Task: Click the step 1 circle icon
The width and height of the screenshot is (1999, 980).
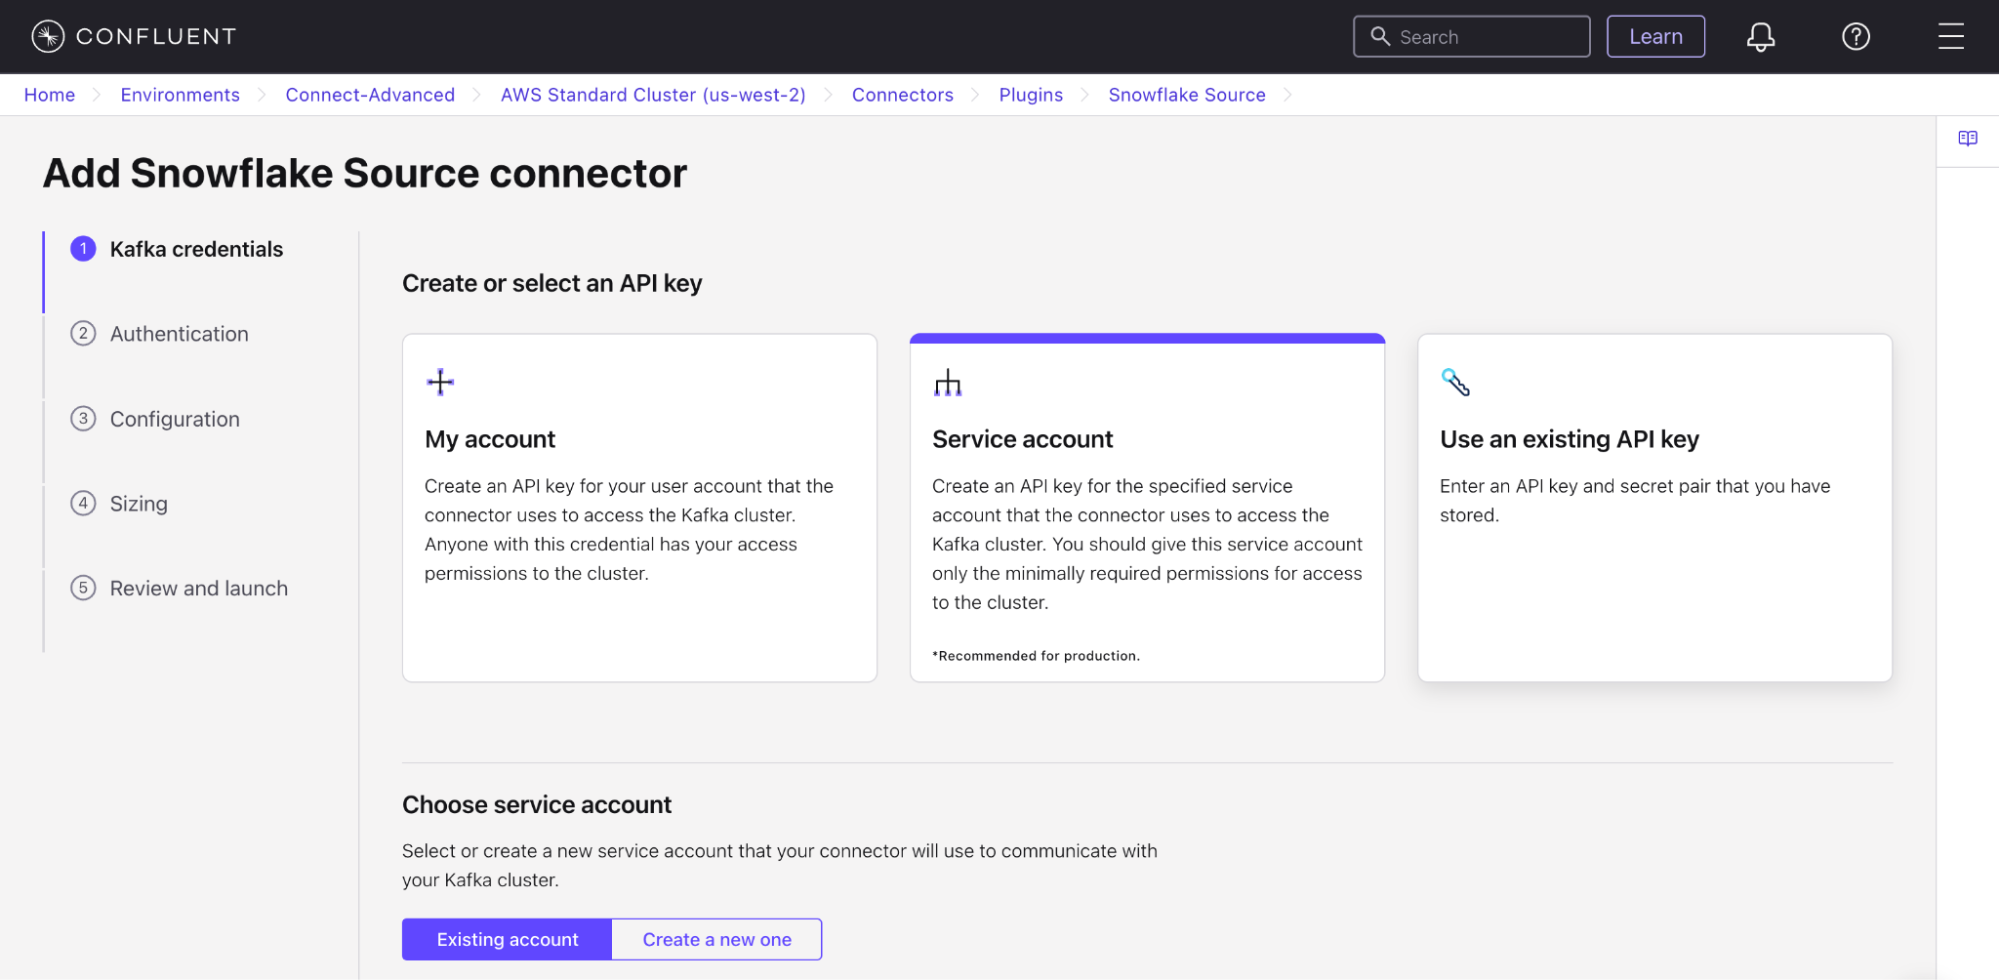Action: point(83,249)
